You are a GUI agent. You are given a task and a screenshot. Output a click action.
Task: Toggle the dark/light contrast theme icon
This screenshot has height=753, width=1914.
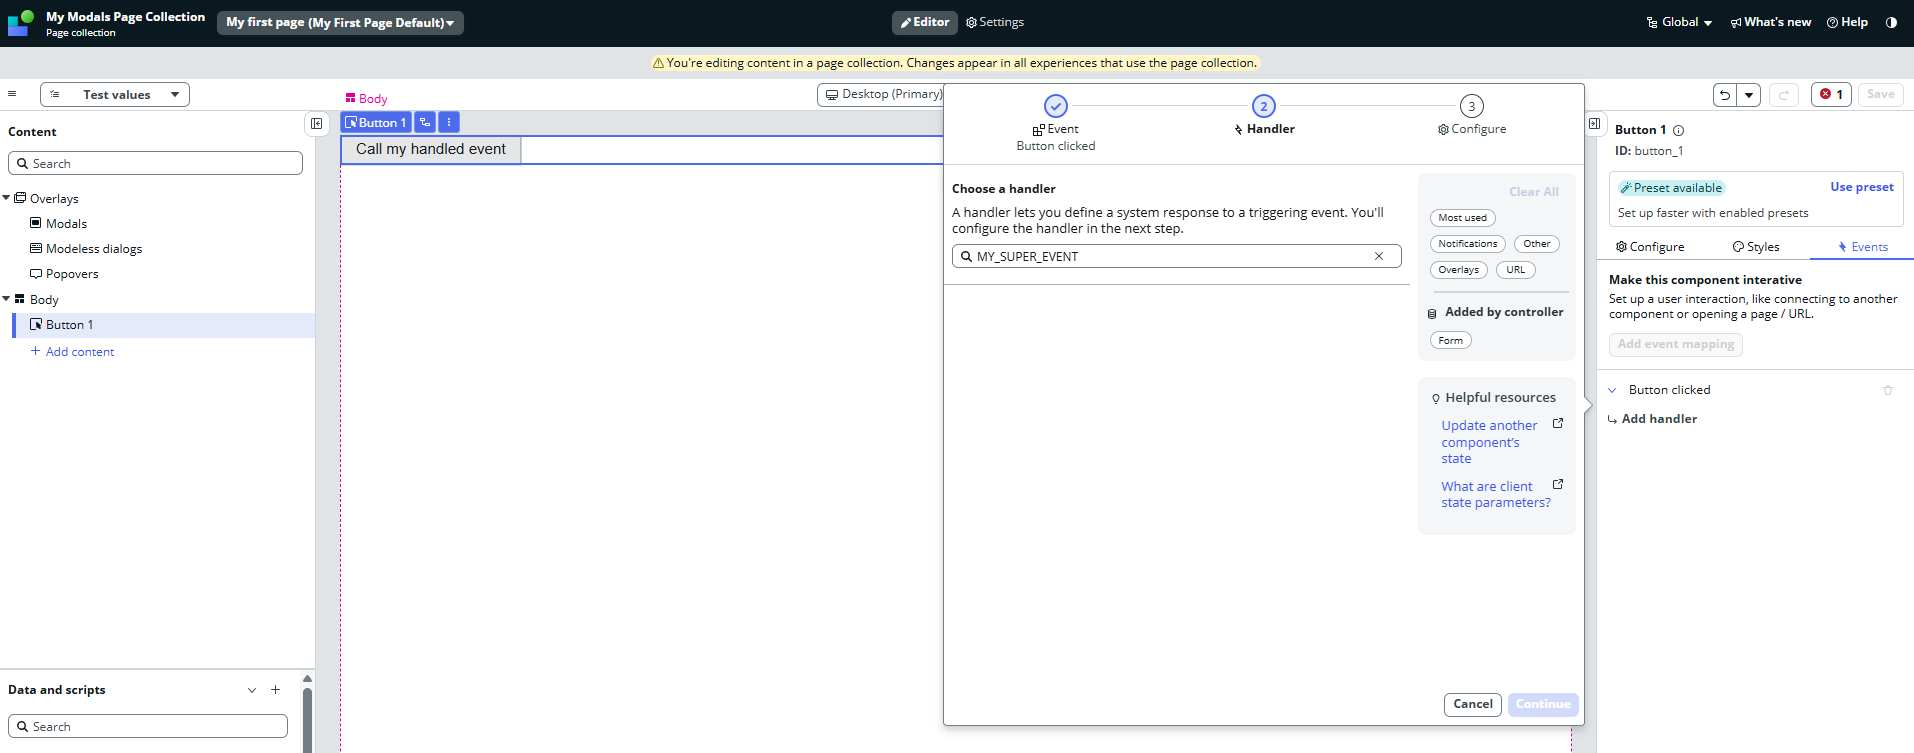click(x=1891, y=22)
